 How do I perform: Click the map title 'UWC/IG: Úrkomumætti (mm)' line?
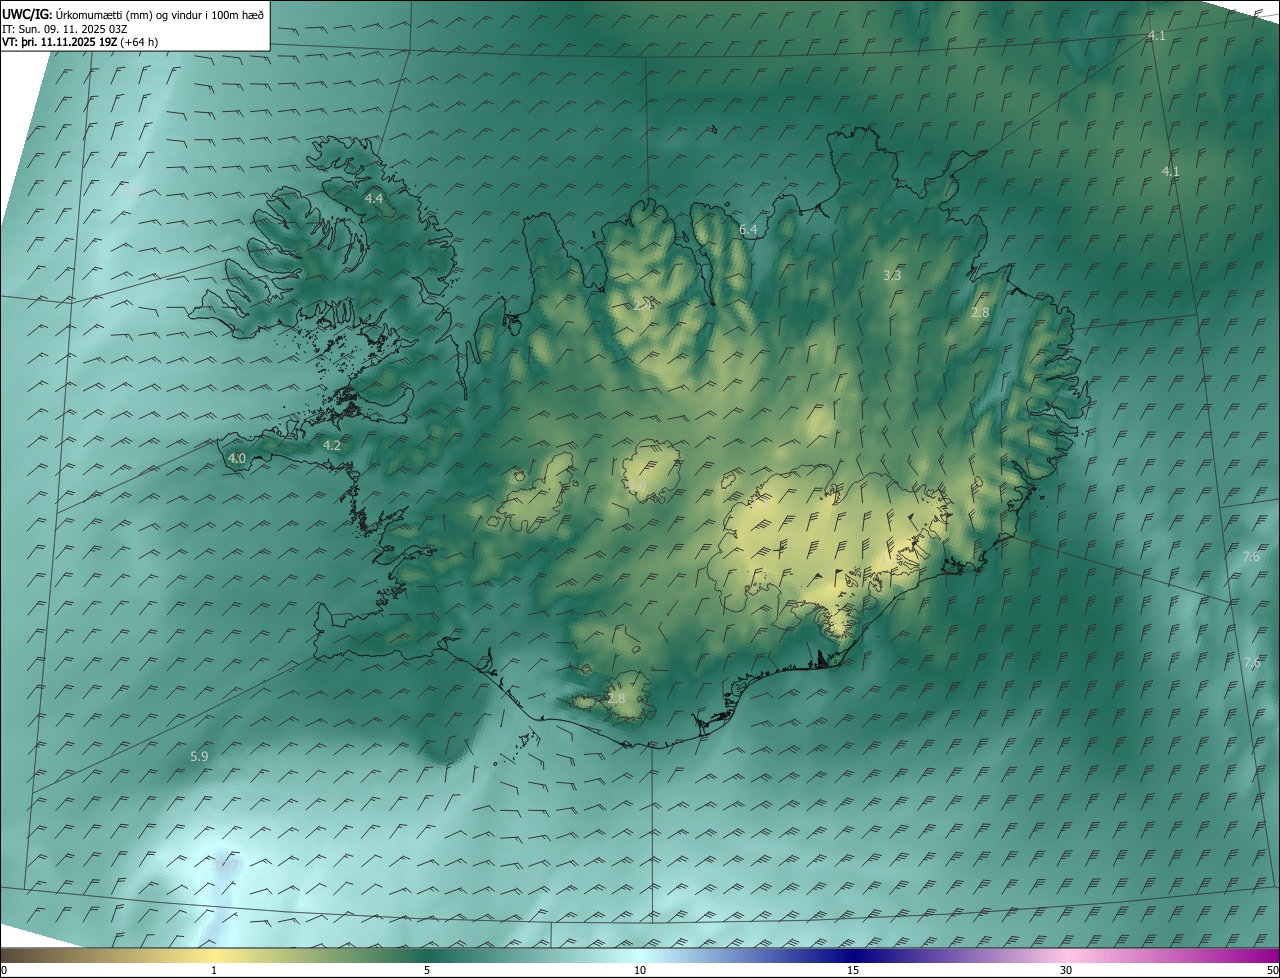pyautogui.click(x=133, y=14)
